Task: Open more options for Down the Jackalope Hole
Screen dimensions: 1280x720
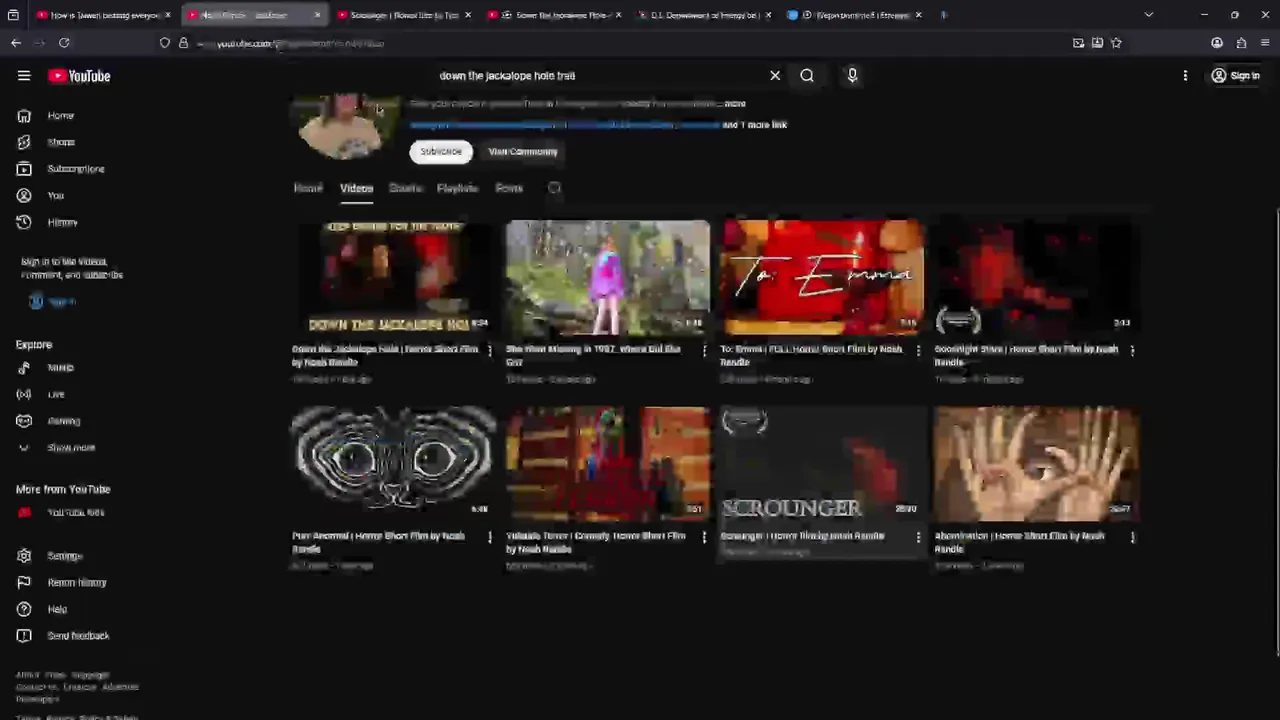Action: 489,351
